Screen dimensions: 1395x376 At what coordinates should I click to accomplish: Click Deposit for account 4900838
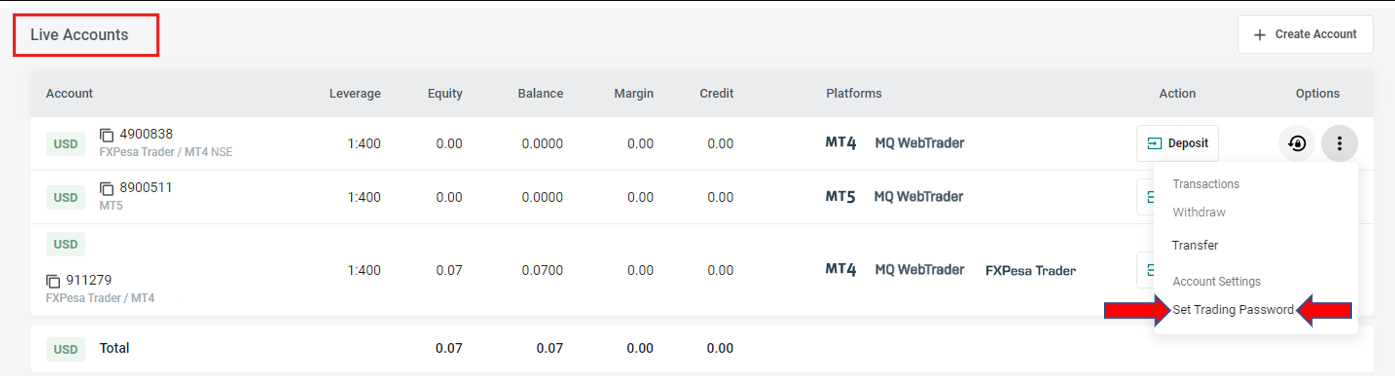(x=1177, y=143)
